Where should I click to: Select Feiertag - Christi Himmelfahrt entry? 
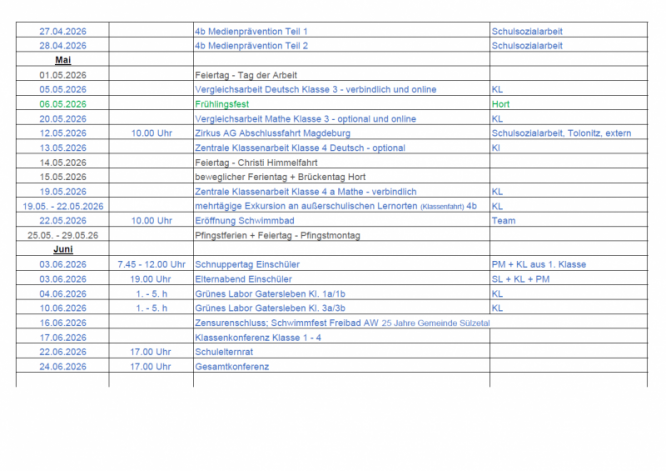point(256,163)
